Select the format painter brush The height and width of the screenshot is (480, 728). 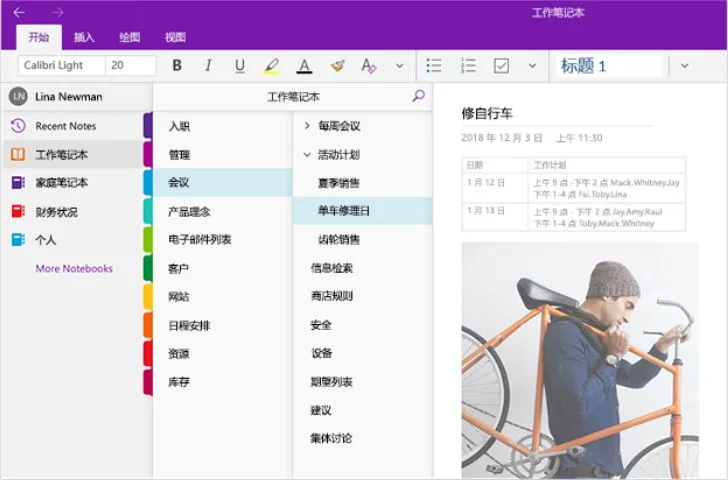pyautogui.click(x=338, y=66)
